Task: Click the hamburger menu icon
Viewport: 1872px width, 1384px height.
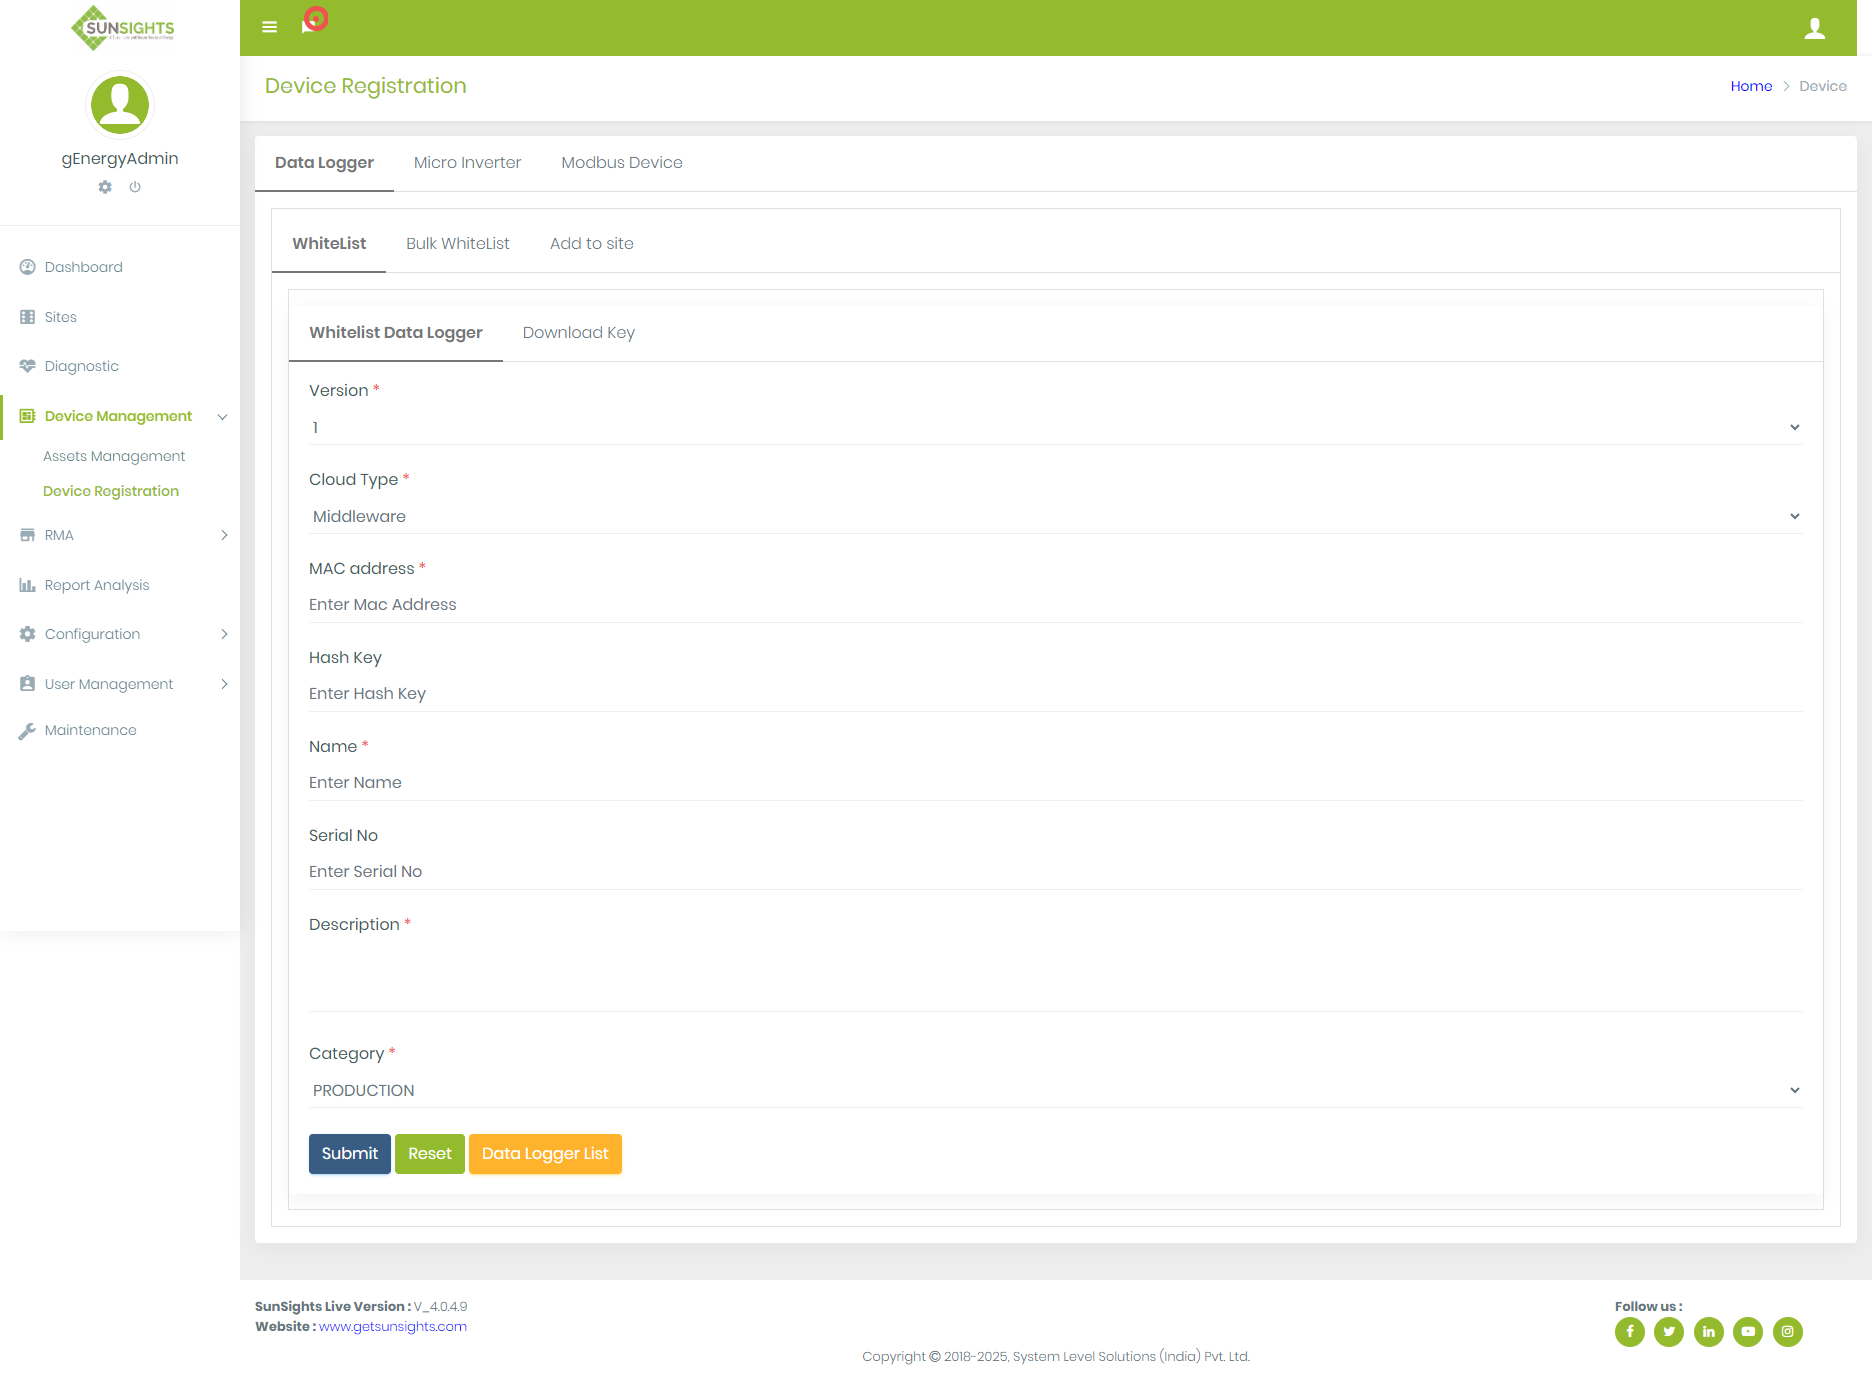Action: (269, 27)
